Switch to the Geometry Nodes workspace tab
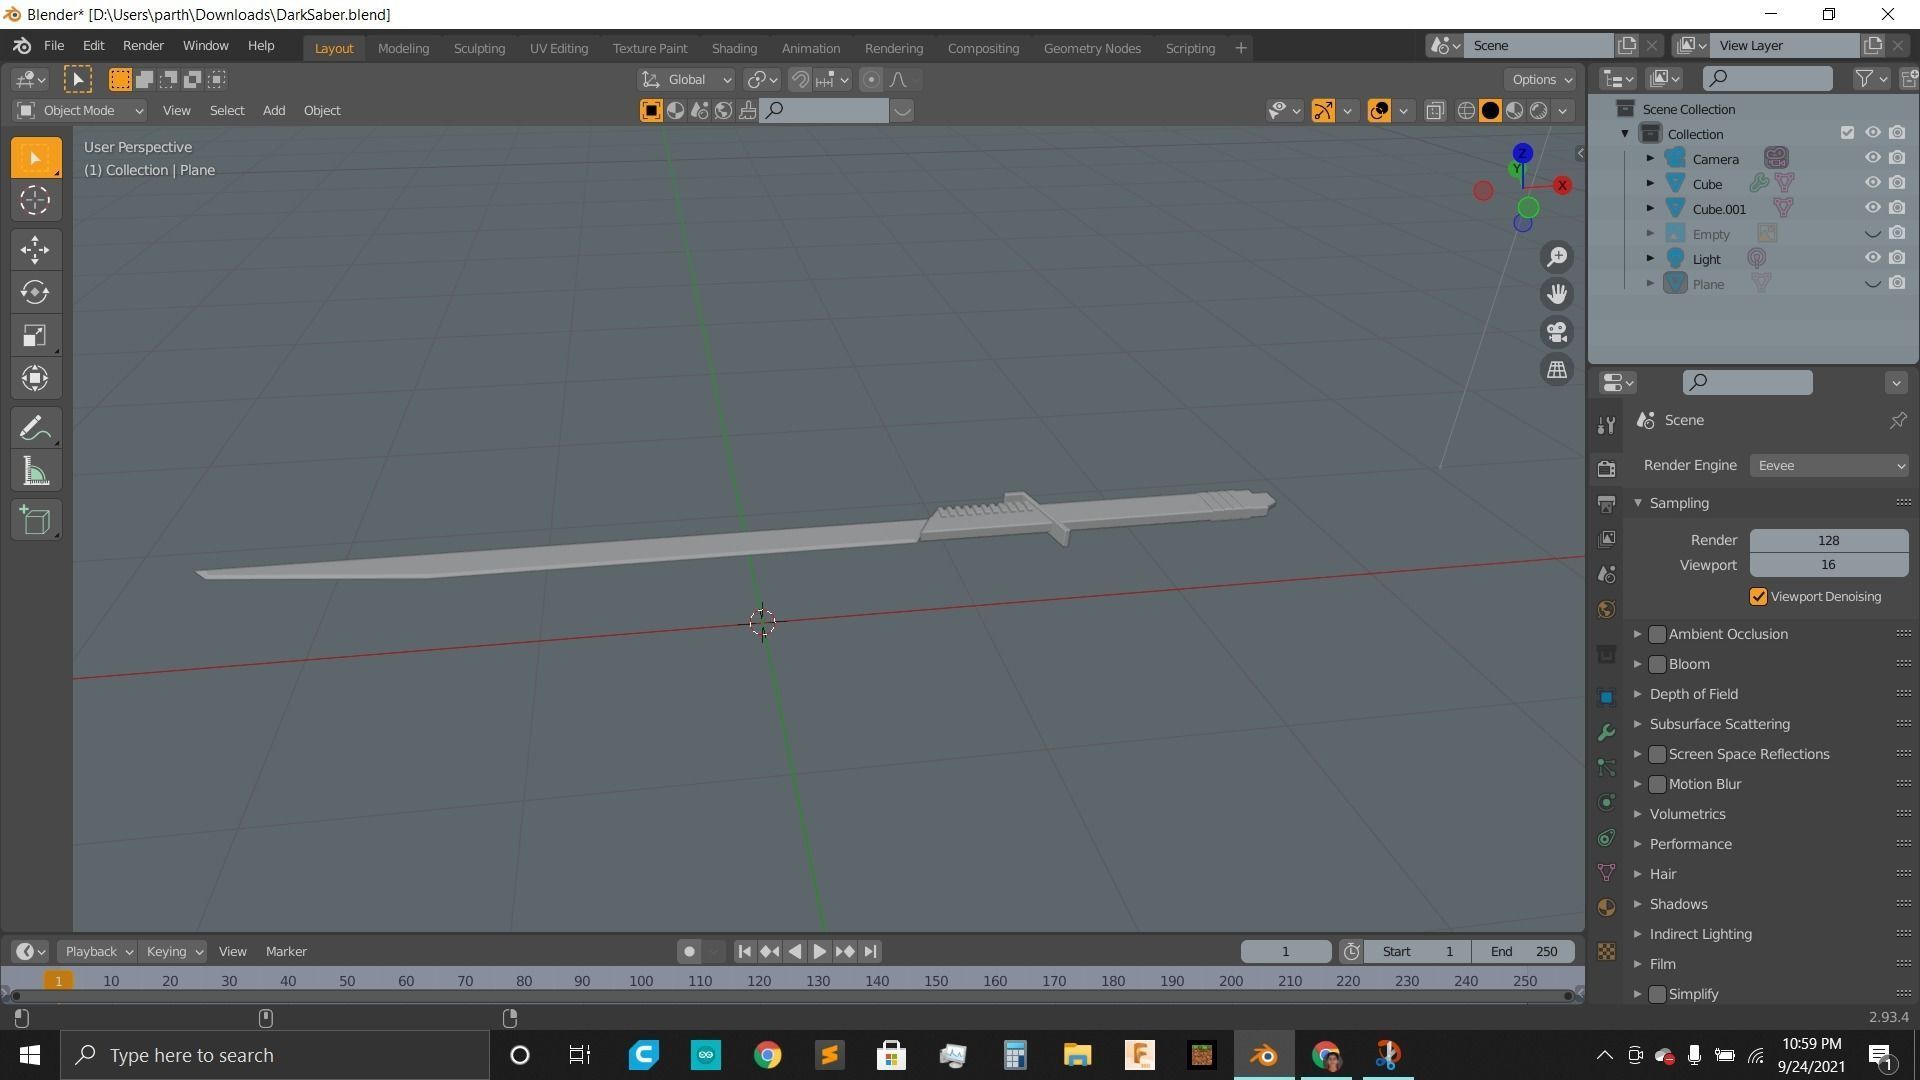 [1092, 48]
